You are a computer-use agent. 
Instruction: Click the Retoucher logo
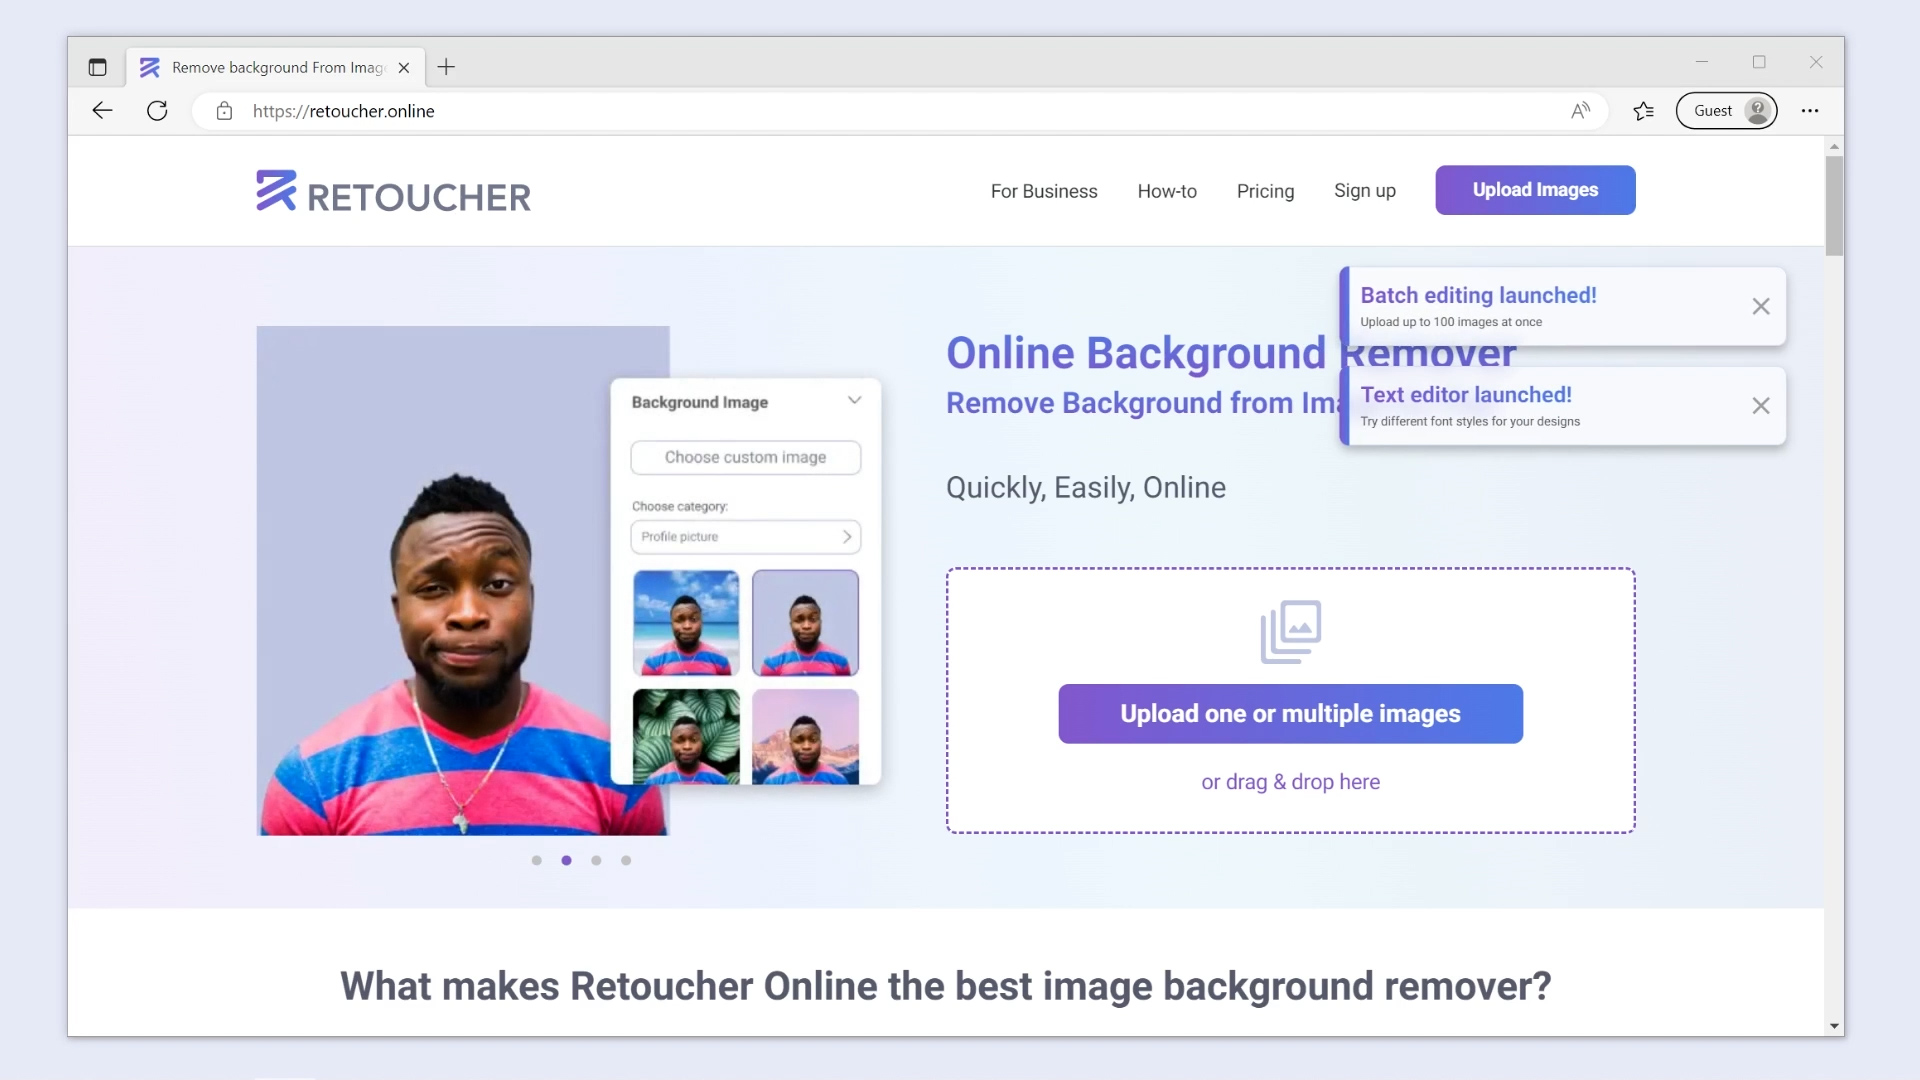392,192
